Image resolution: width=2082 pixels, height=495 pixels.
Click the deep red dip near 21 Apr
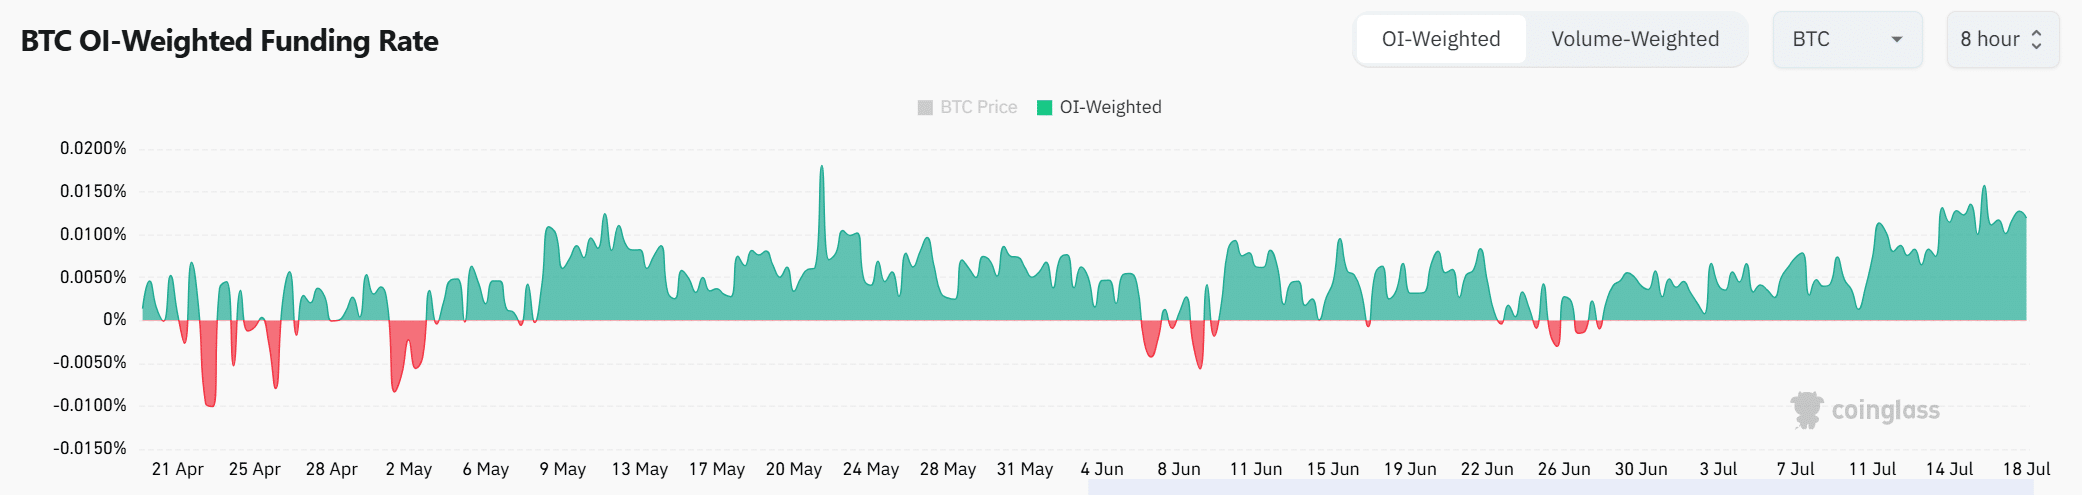coord(210,402)
